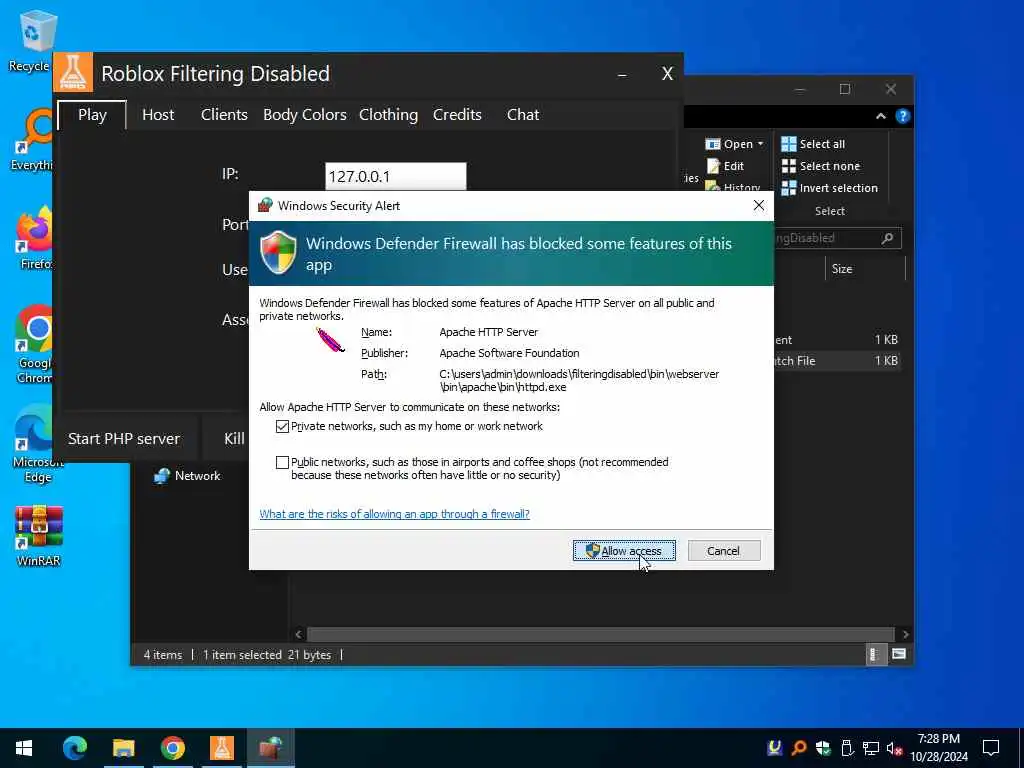The width and height of the screenshot is (1024, 768).
Task: Open the Host tab
Action: (x=158, y=115)
